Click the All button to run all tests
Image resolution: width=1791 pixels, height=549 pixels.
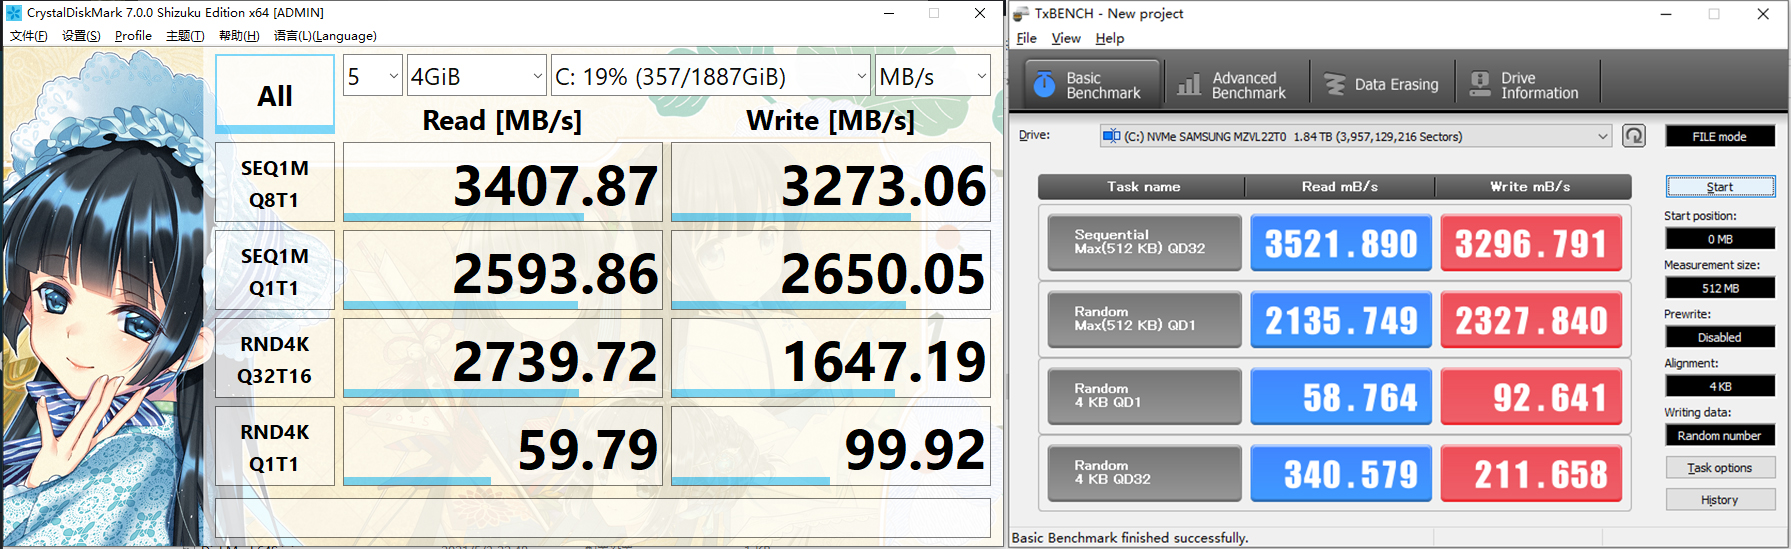[x=275, y=94]
